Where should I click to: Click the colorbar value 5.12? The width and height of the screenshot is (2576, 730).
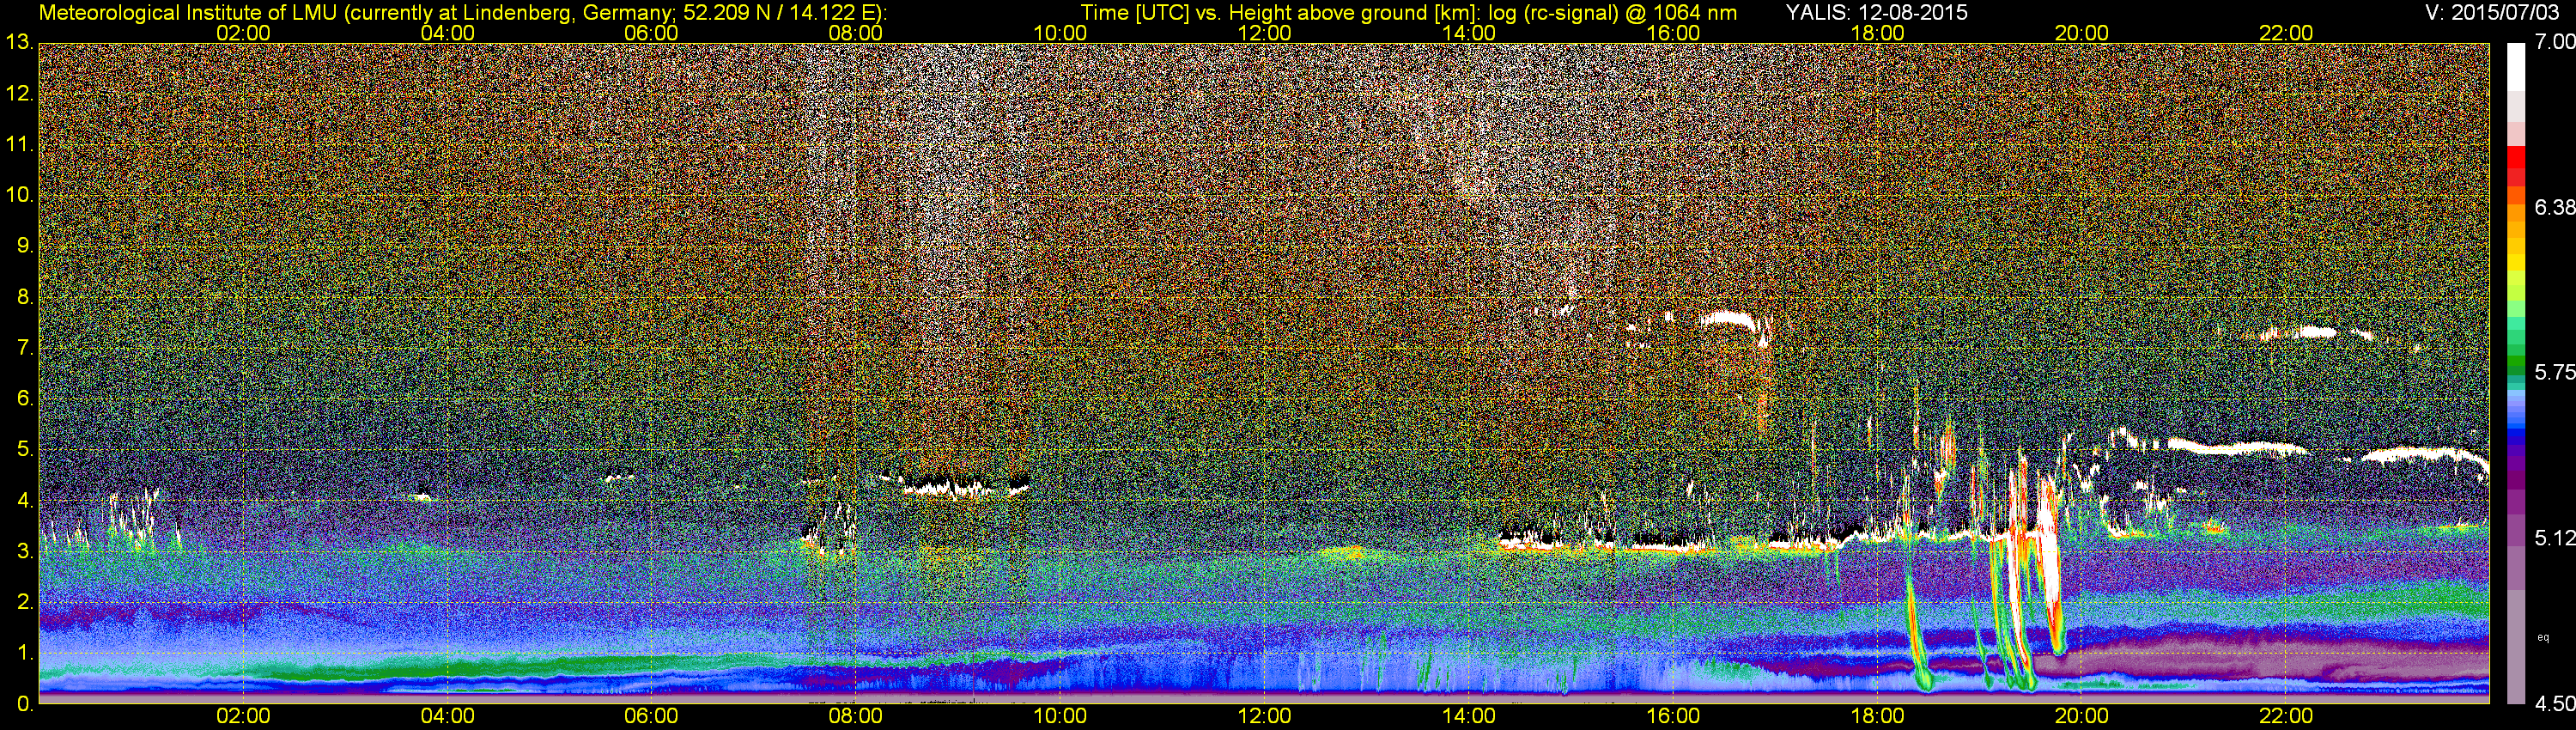[2554, 539]
